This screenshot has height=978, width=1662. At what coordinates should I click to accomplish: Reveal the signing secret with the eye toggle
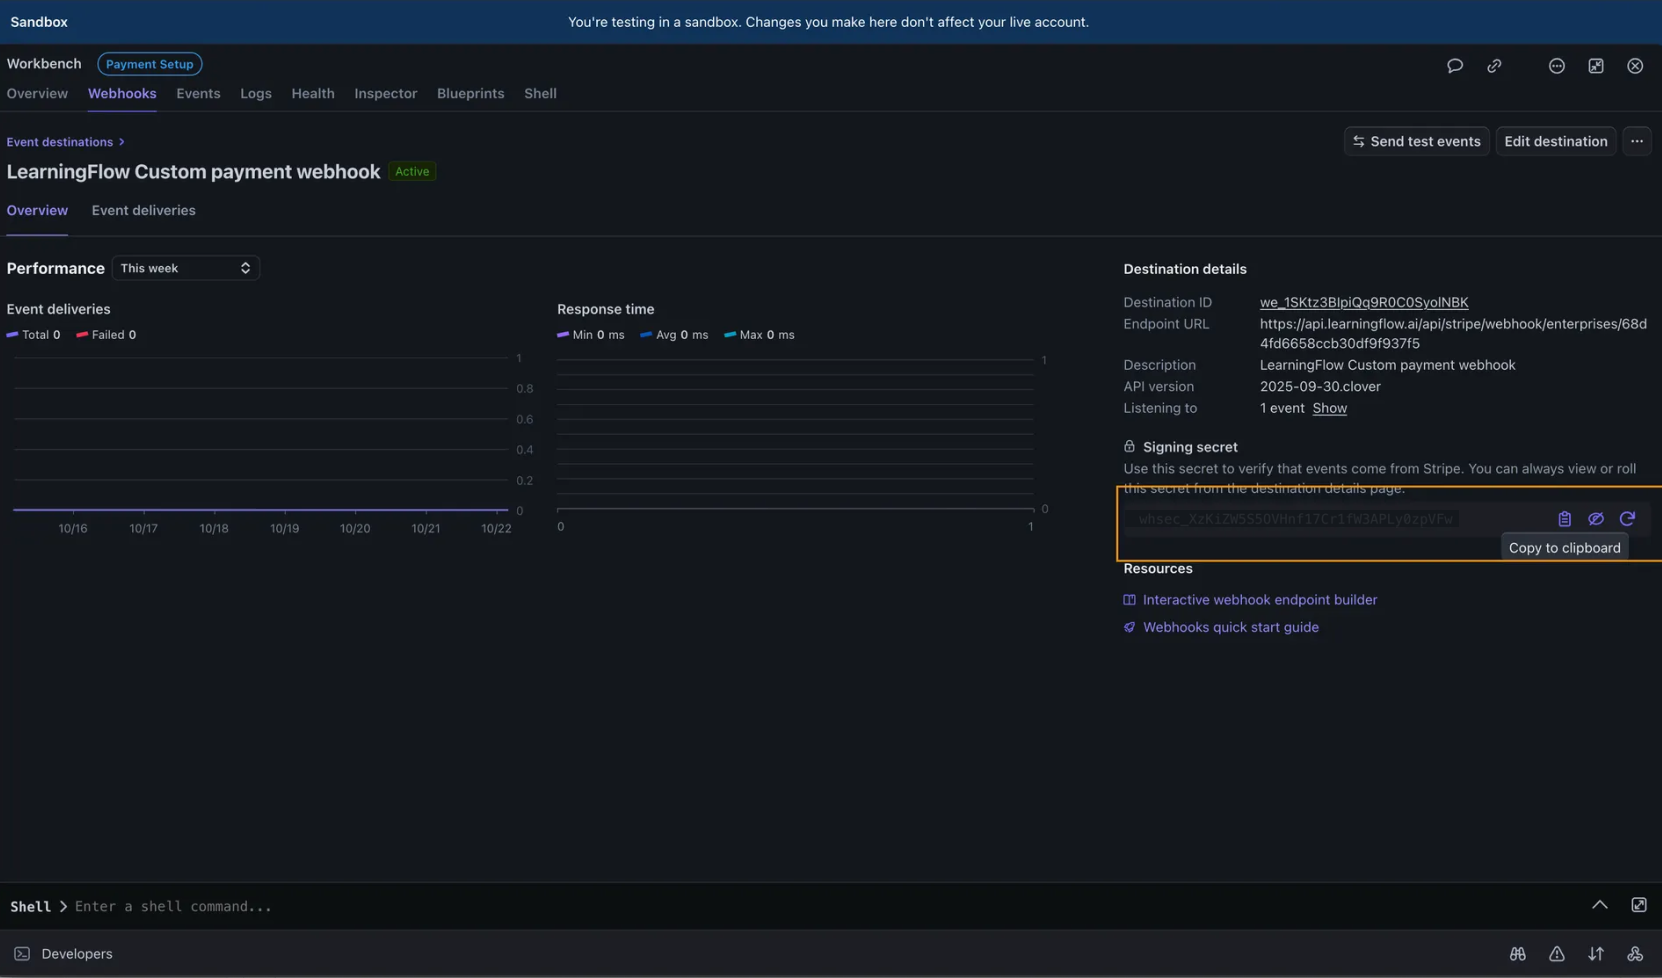pyautogui.click(x=1595, y=518)
